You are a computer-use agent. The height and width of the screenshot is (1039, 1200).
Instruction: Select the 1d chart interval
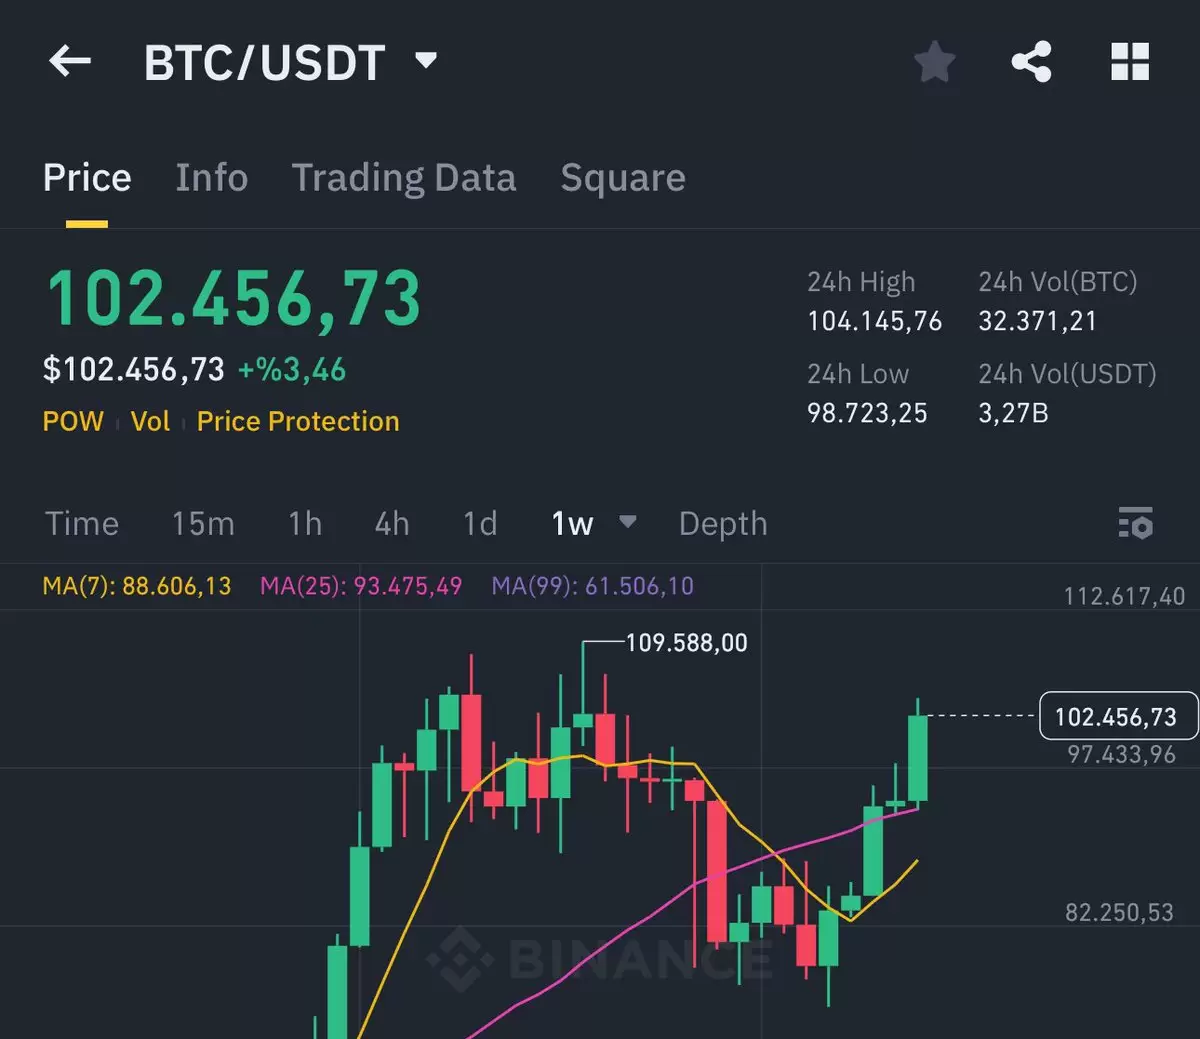[480, 524]
